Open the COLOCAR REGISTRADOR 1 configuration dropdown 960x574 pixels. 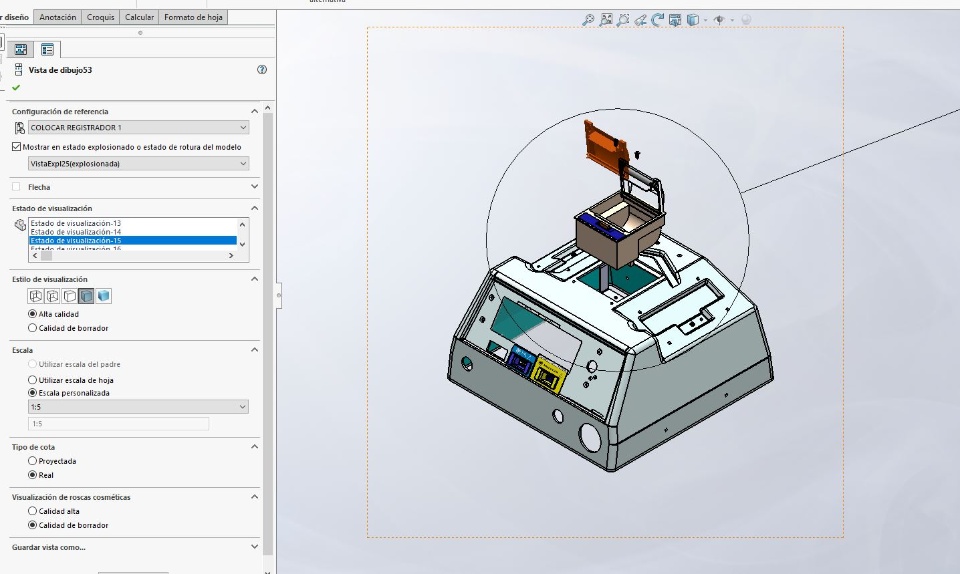tap(138, 127)
